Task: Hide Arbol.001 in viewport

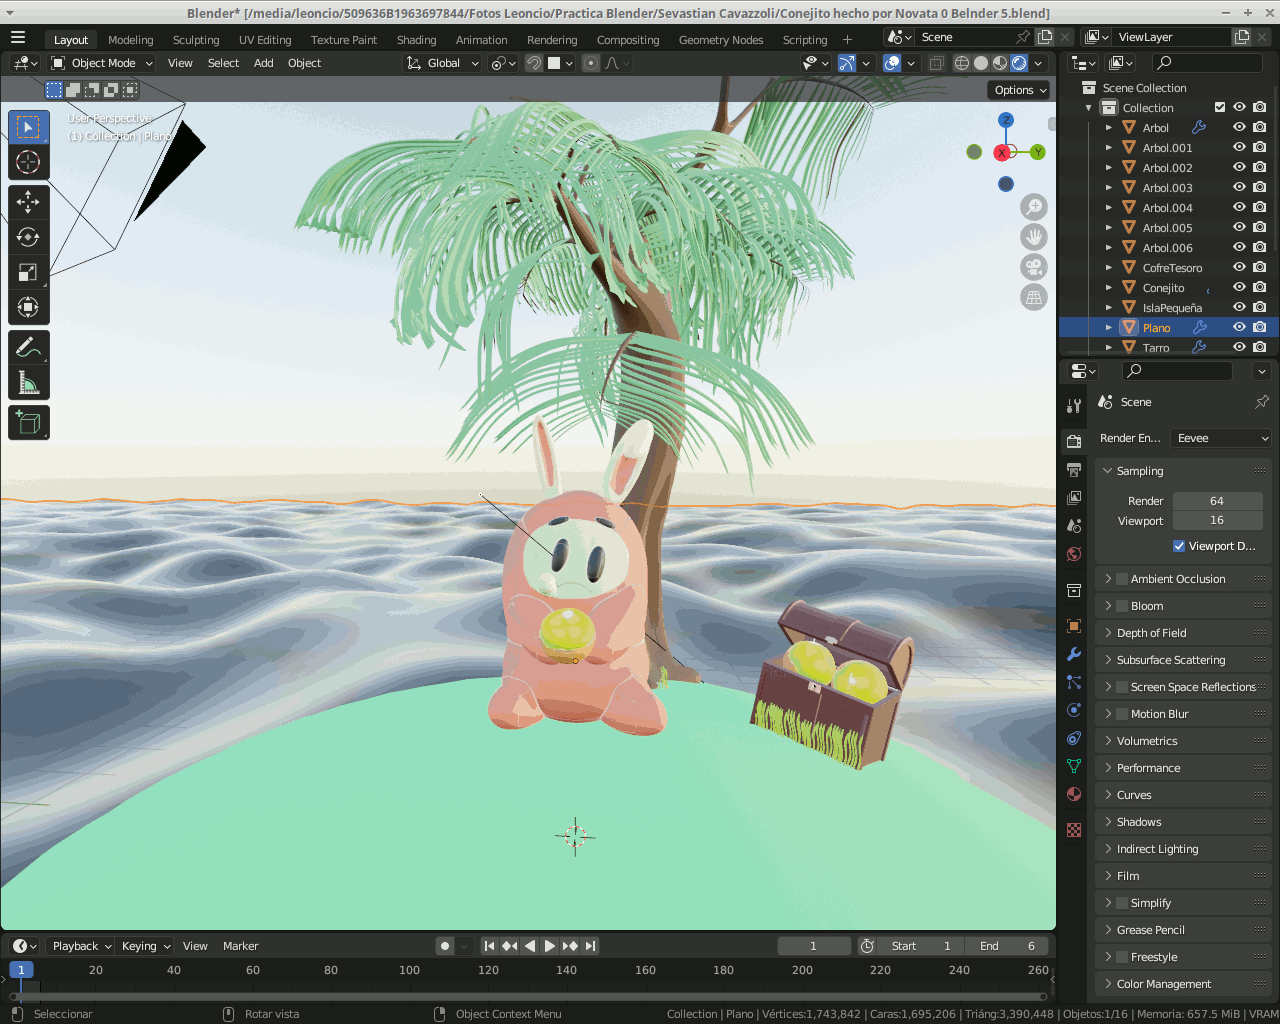Action: point(1239,147)
